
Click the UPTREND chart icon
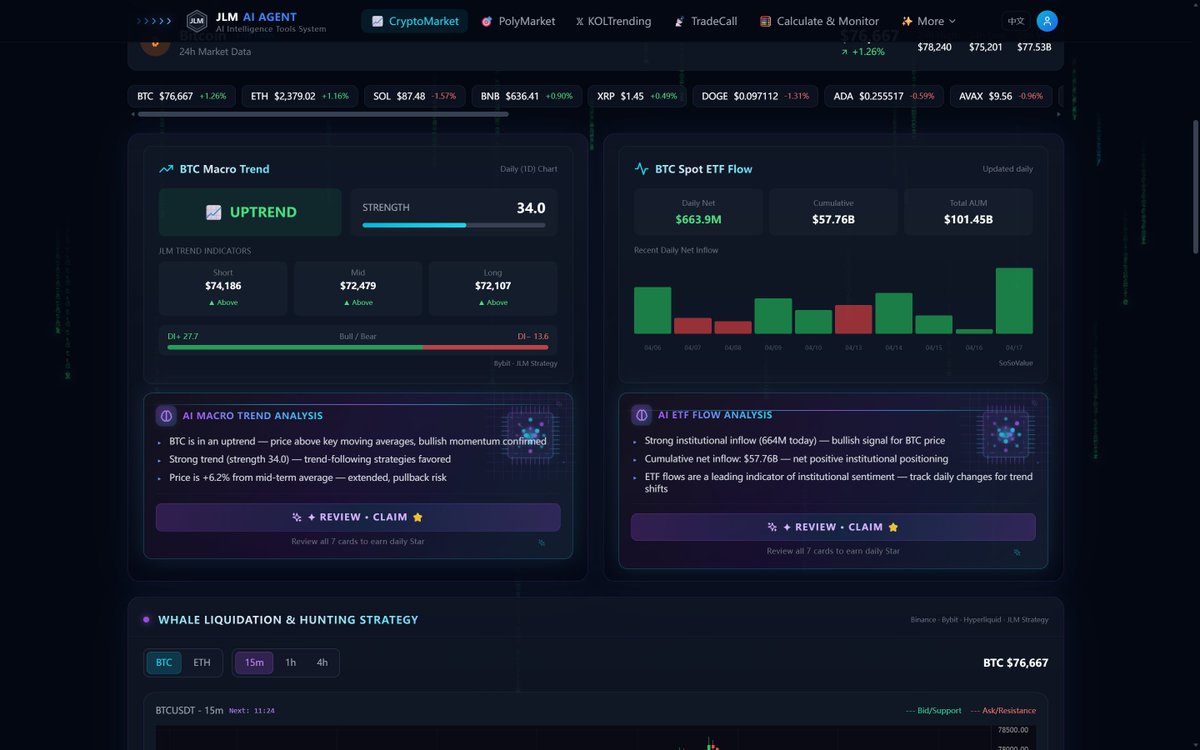(213, 212)
